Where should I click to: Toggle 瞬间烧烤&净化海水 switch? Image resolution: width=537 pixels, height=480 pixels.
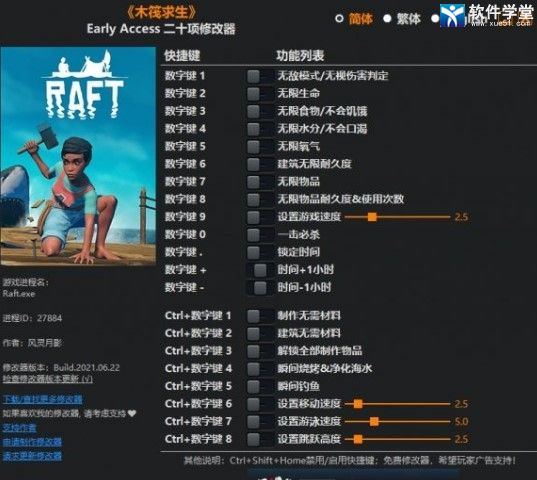coord(260,369)
